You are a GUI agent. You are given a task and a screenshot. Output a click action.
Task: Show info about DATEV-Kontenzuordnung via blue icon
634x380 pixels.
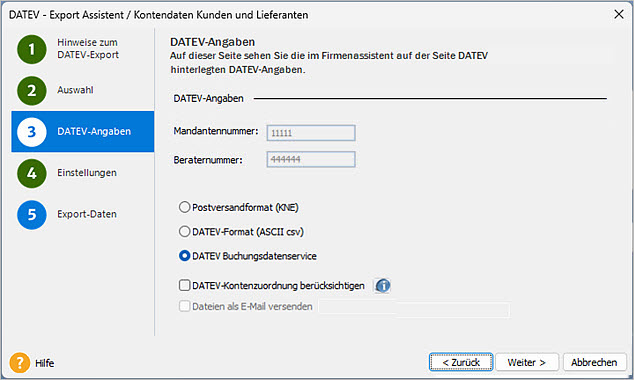coord(383,285)
